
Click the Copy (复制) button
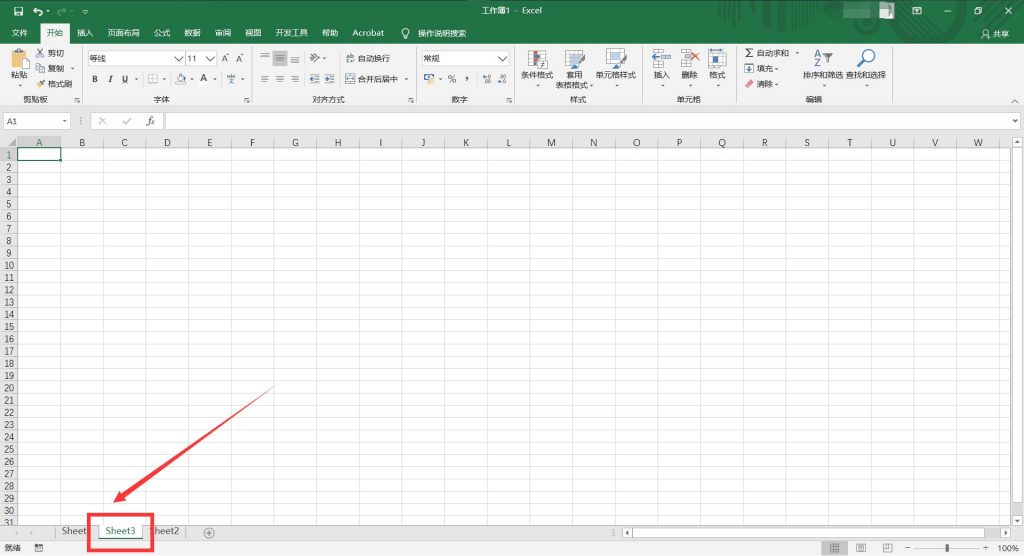pyautogui.click(x=50, y=68)
